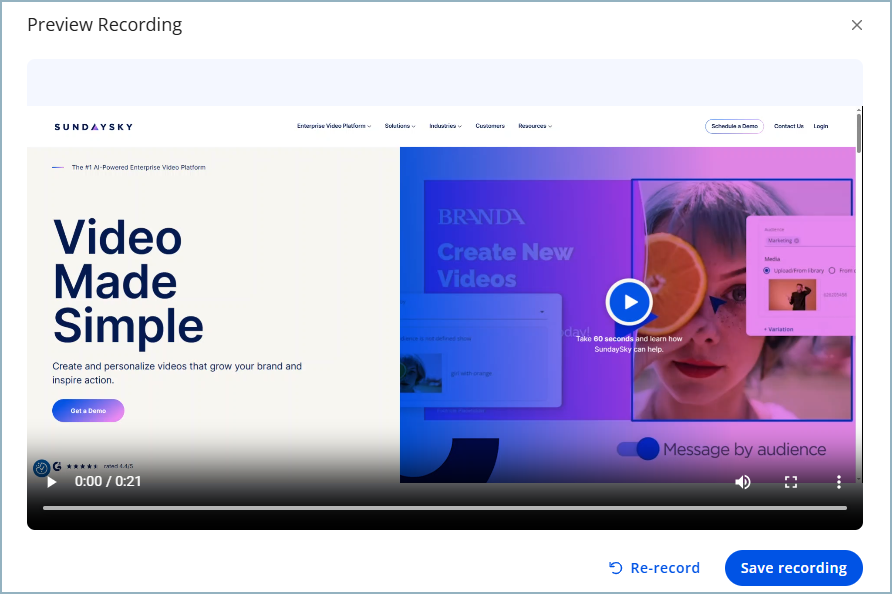Seek on the video progress bar
The width and height of the screenshot is (892, 594).
[x=445, y=508]
